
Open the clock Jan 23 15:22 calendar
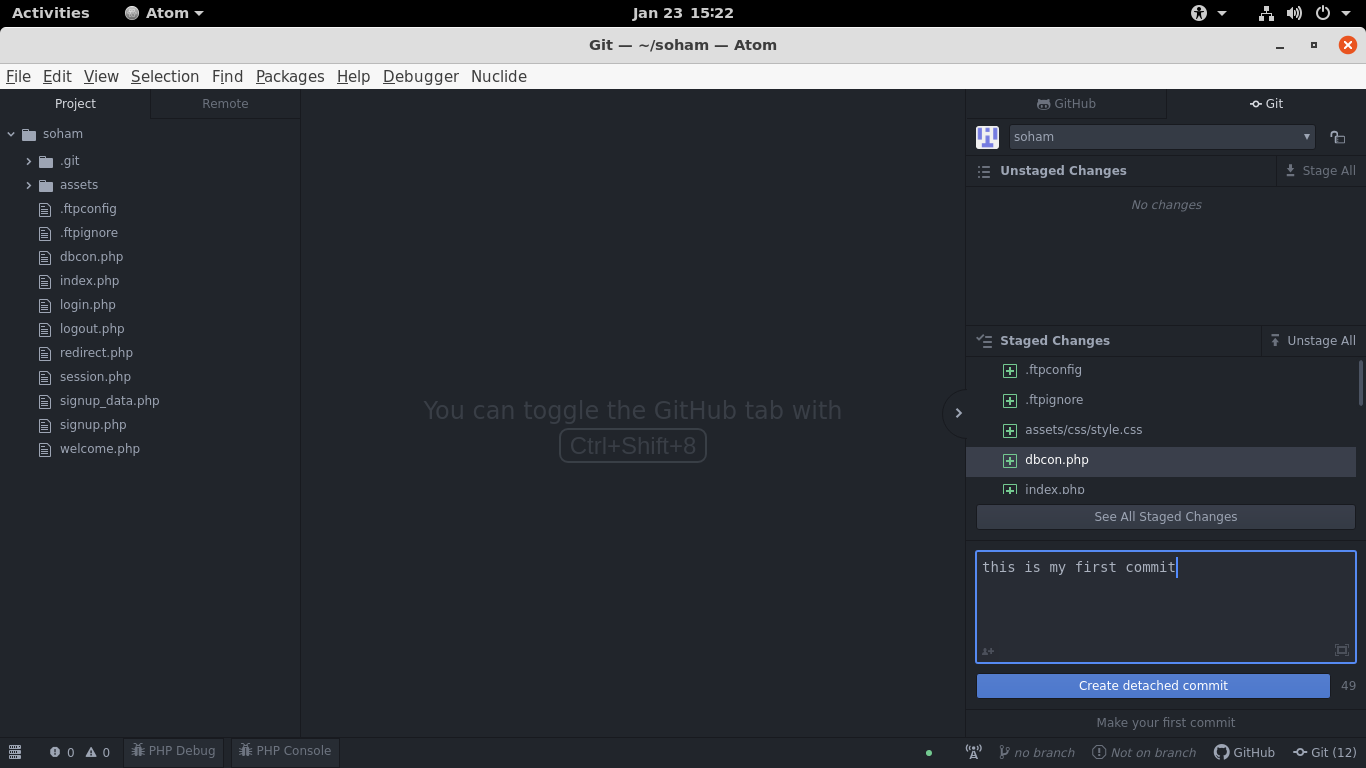(683, 13)
